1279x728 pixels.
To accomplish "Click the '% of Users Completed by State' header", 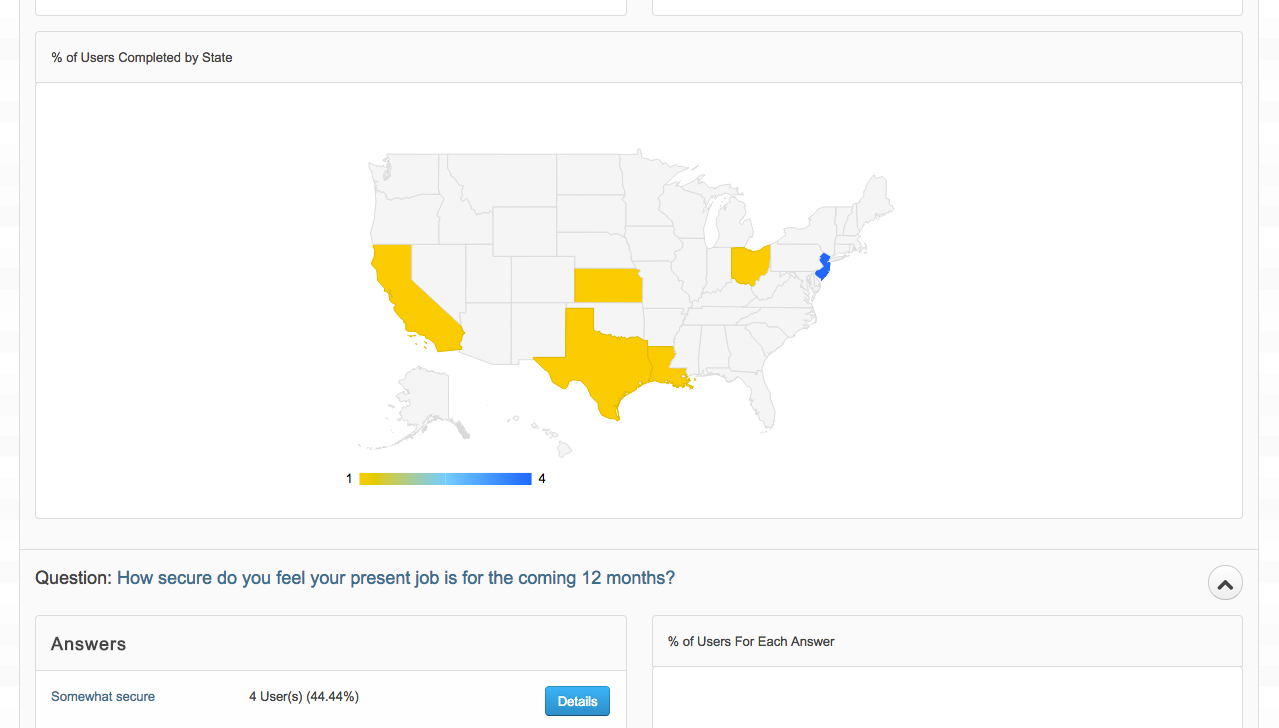I will coord(142,58).
